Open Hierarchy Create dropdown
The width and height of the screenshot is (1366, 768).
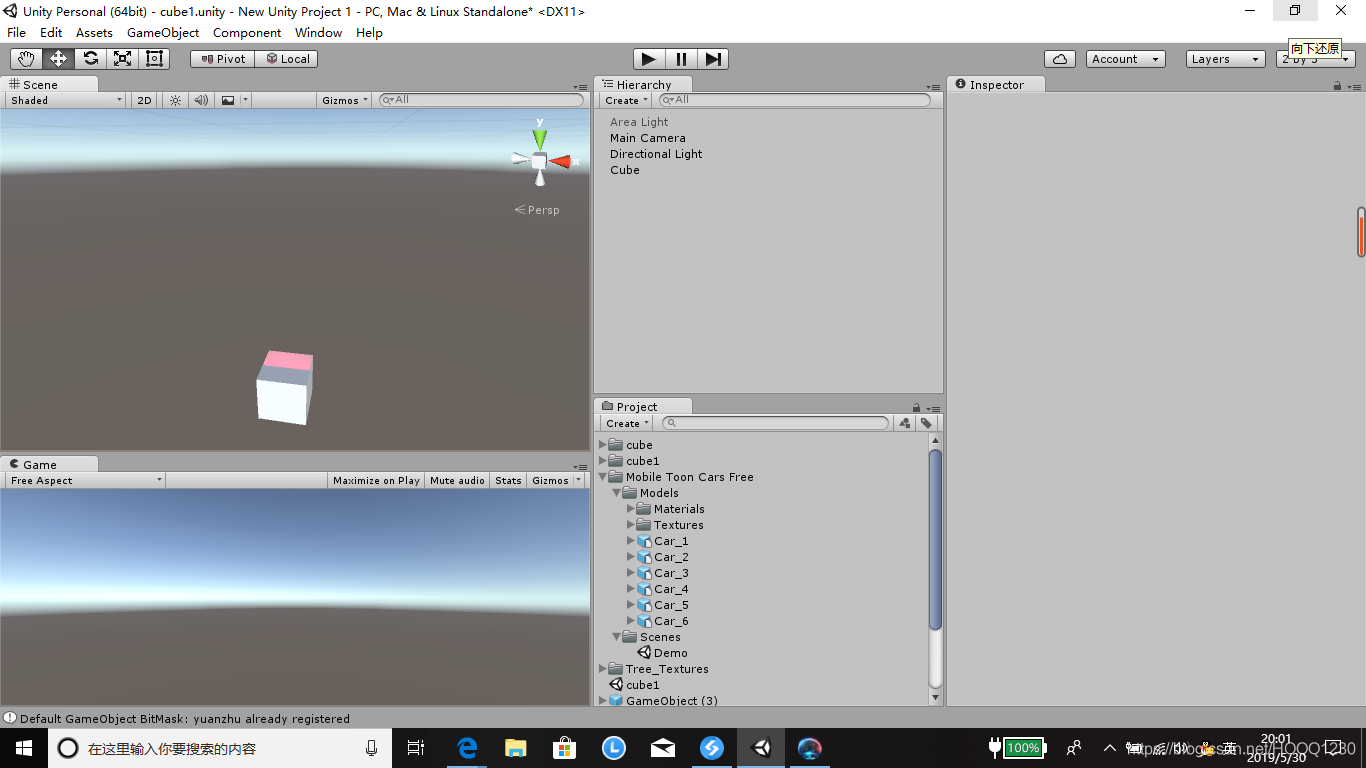click(626, 100)
